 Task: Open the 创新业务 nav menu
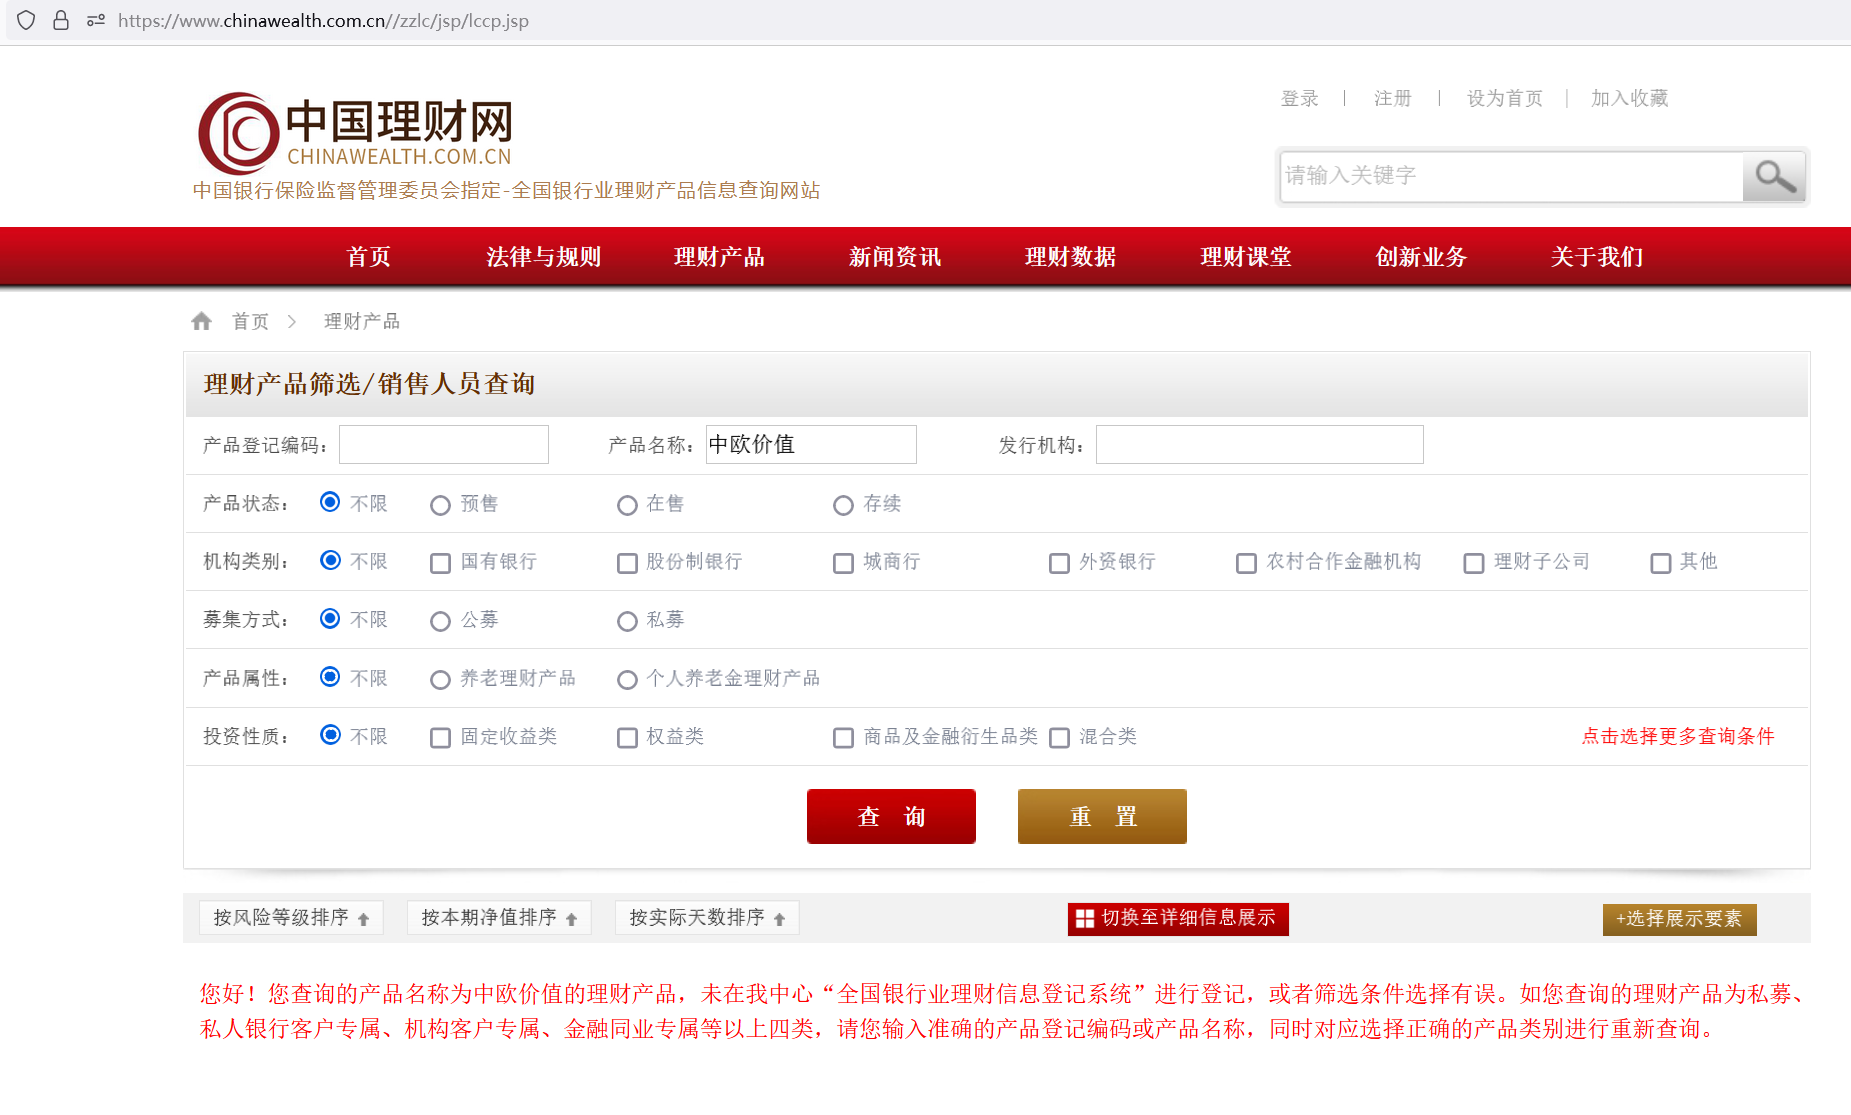(x=1421, y=257)
